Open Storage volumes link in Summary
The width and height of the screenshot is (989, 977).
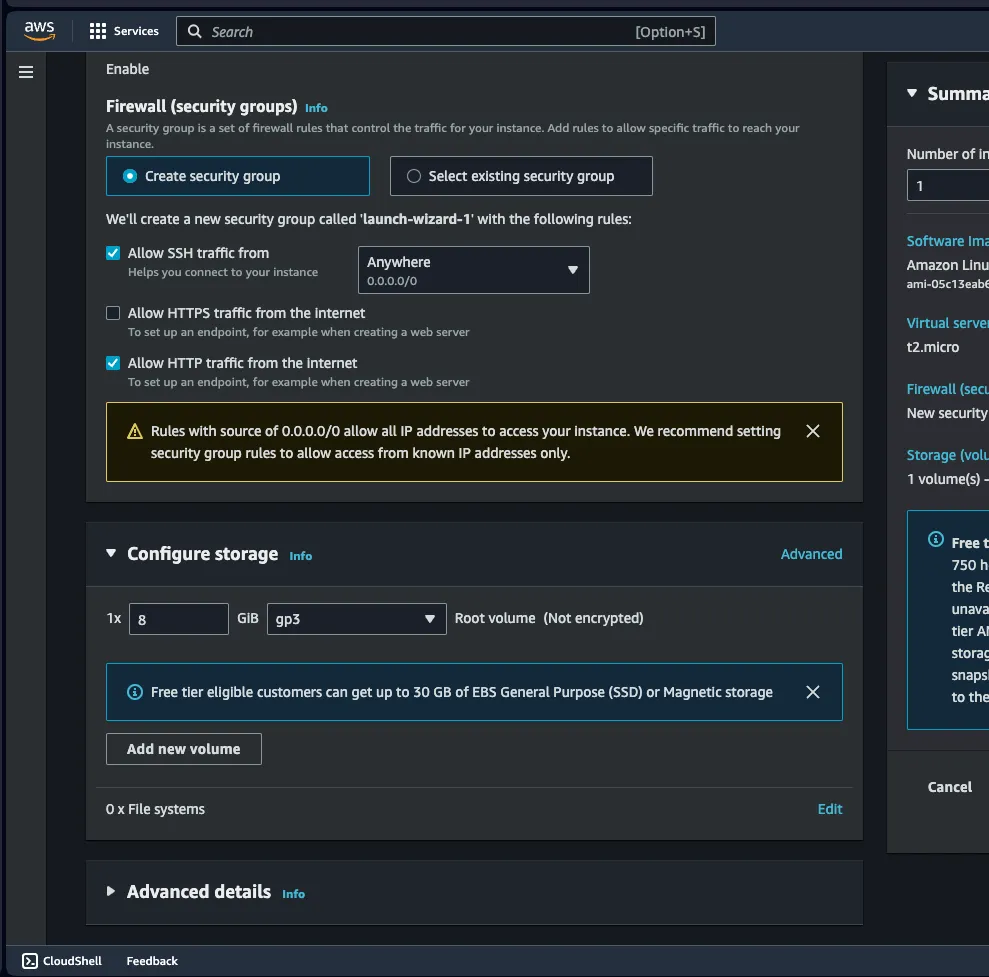947,455
